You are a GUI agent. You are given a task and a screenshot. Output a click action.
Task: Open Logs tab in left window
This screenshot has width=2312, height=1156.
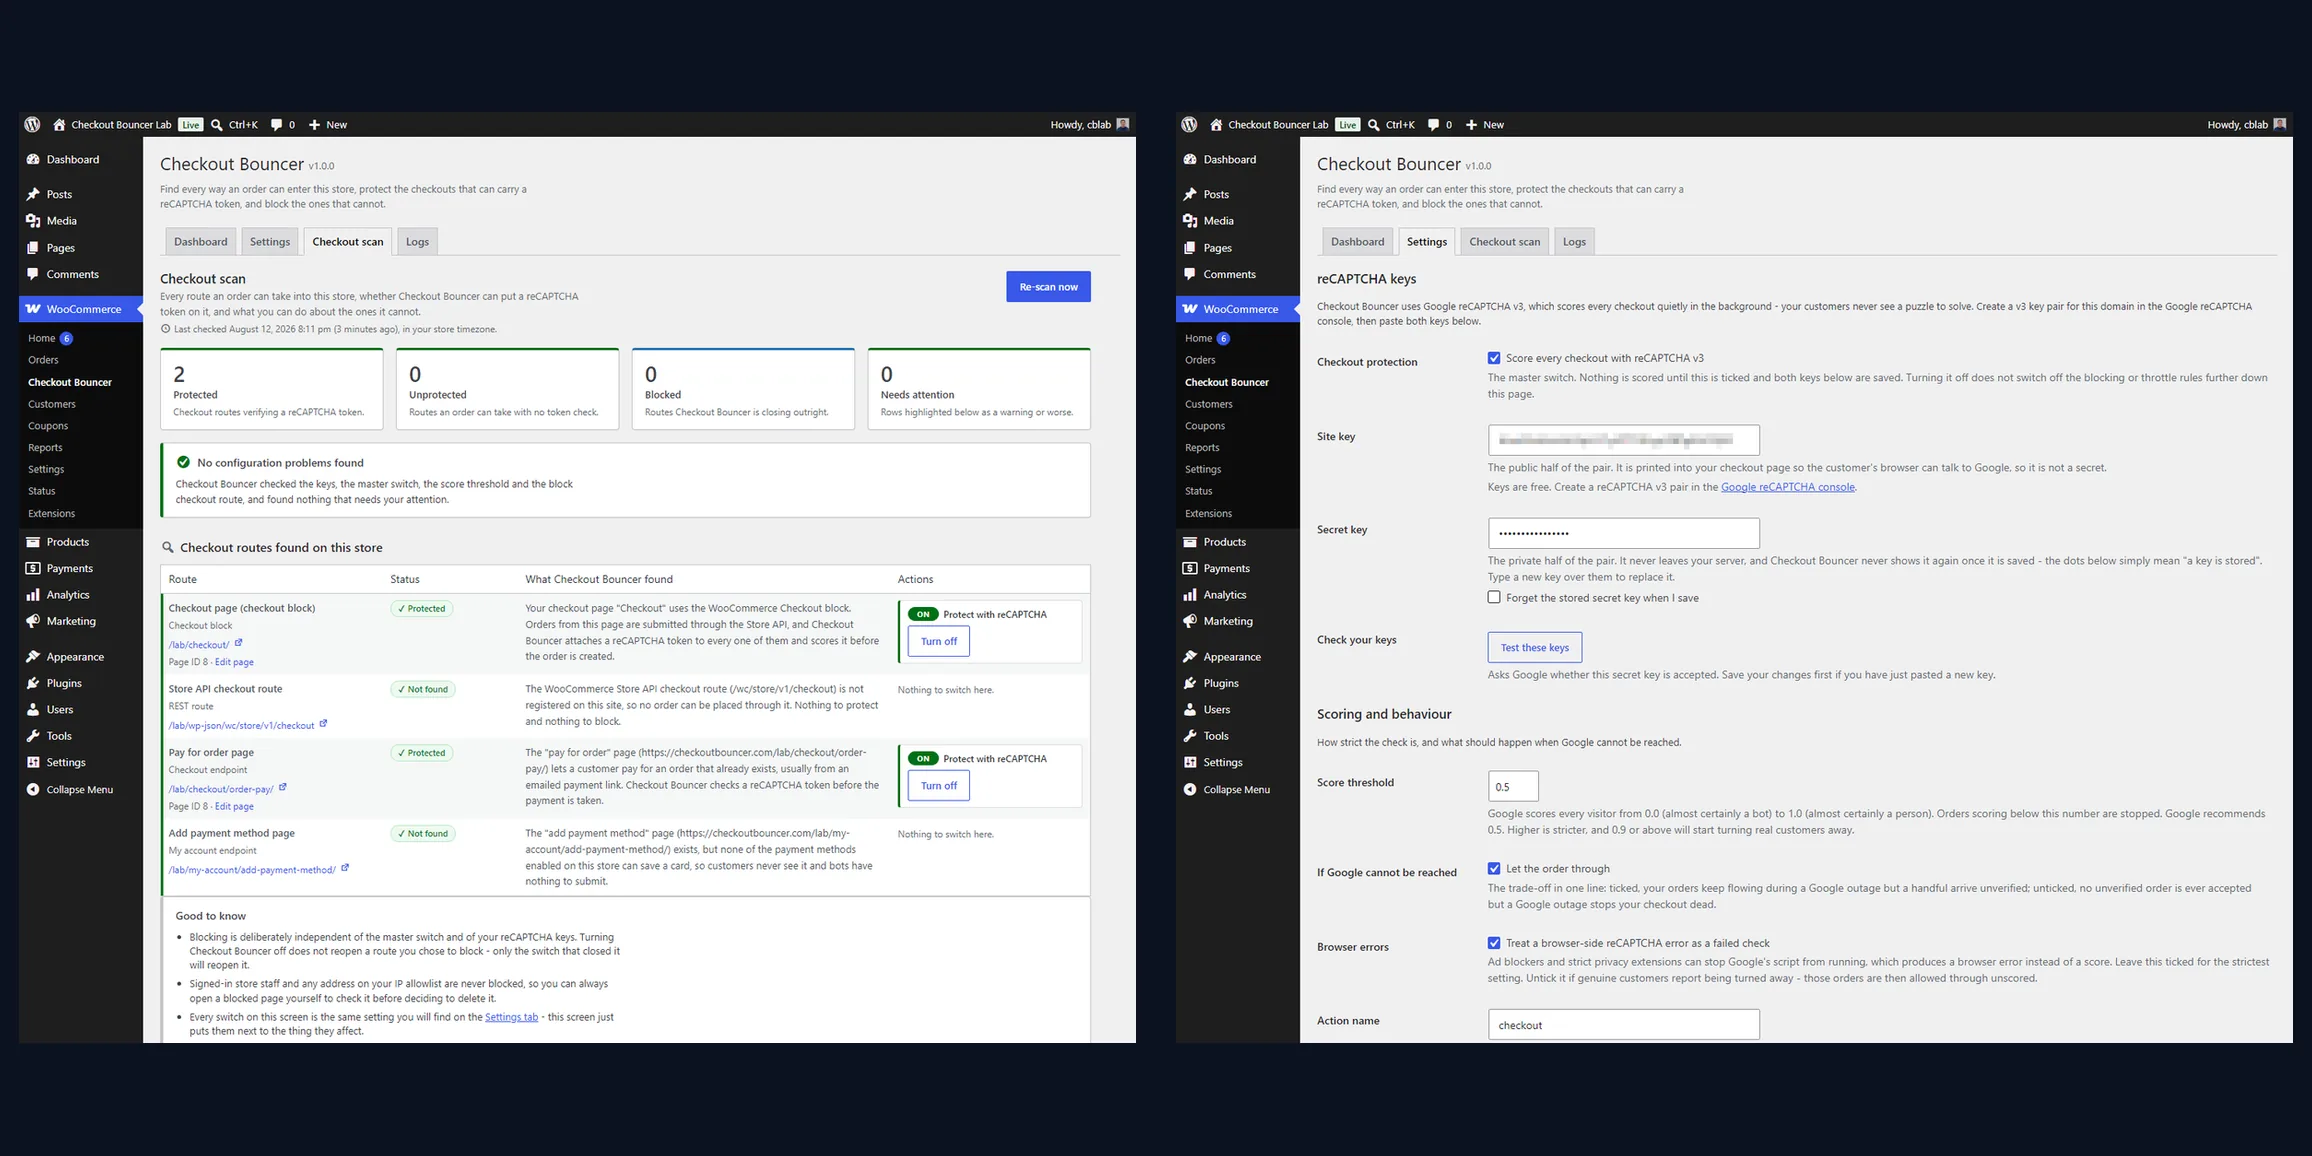click(x=417, y=242)
